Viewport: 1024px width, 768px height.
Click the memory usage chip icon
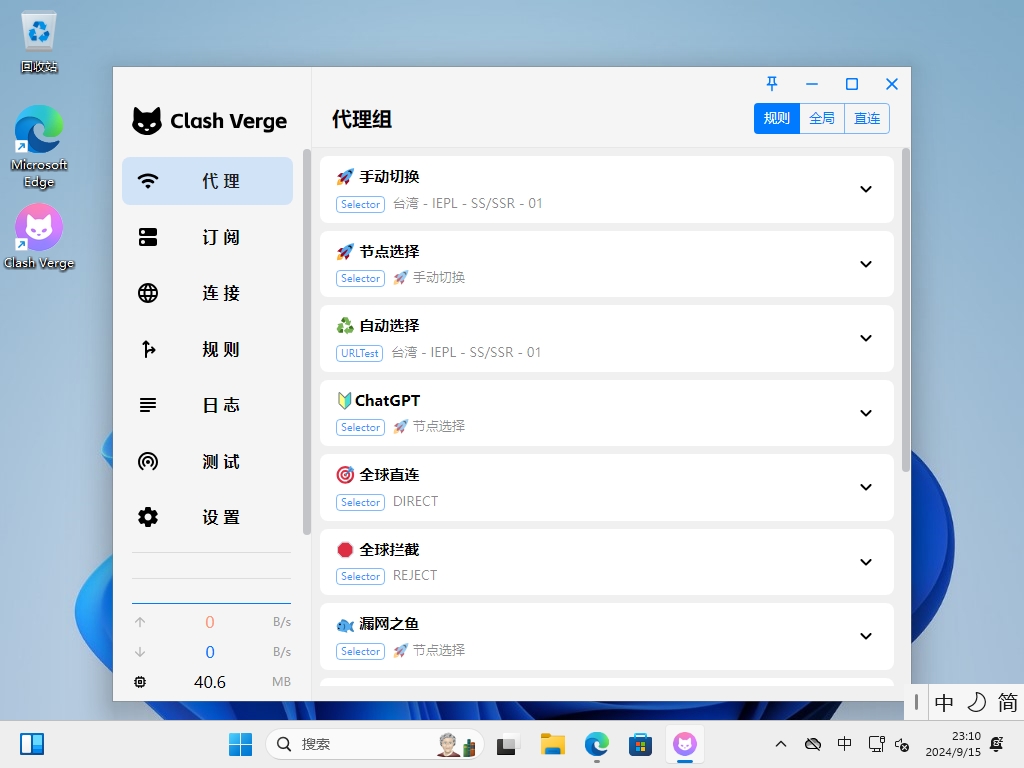140,682
